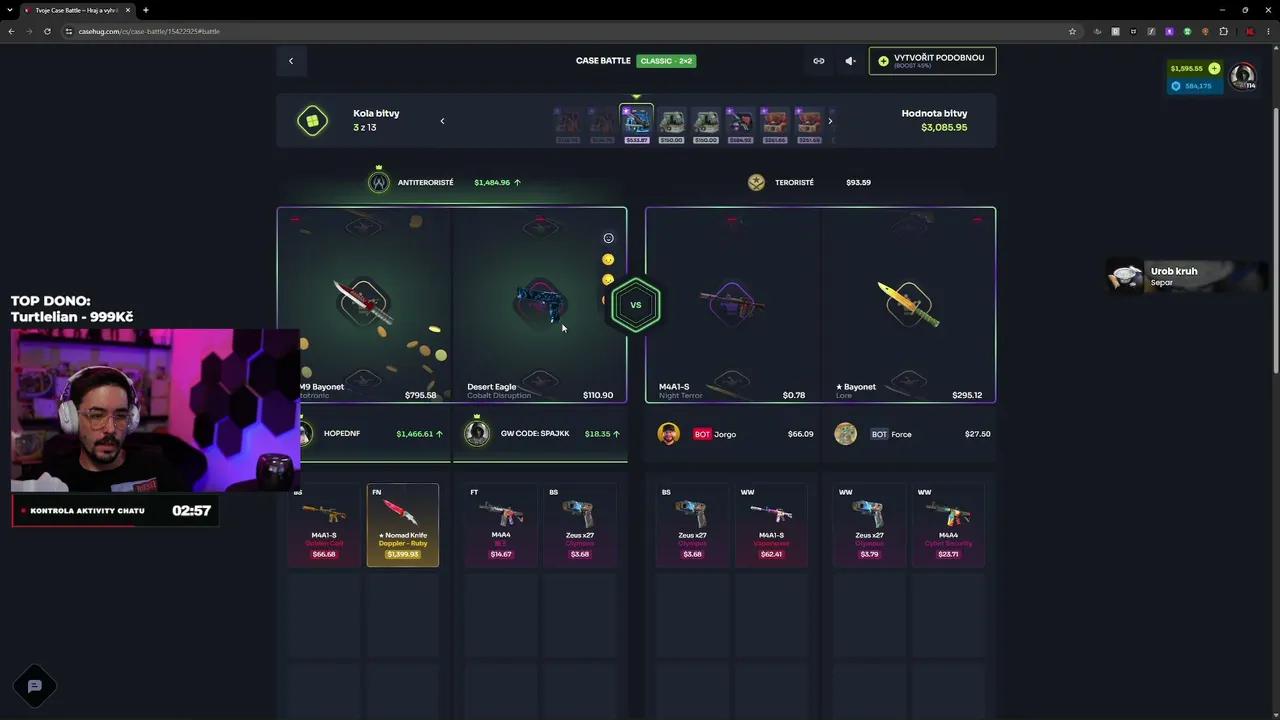The image size is (1280, 720).
Task: Open the Desert Eagle Cobalt Disruption drop
Action: 540,305
